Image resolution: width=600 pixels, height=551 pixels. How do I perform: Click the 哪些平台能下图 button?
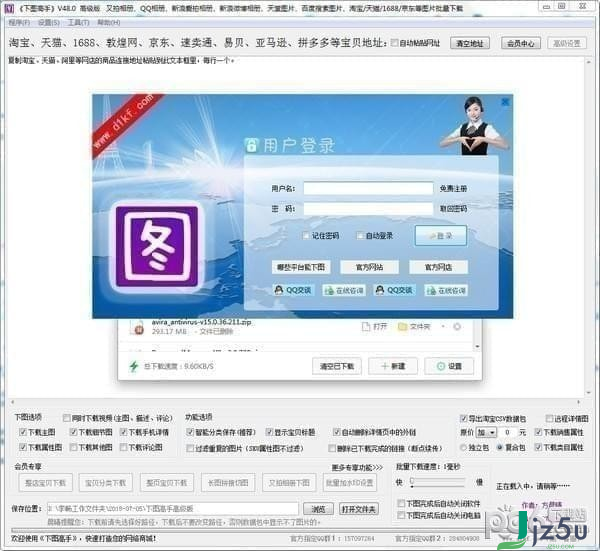[x=301, y=267]
